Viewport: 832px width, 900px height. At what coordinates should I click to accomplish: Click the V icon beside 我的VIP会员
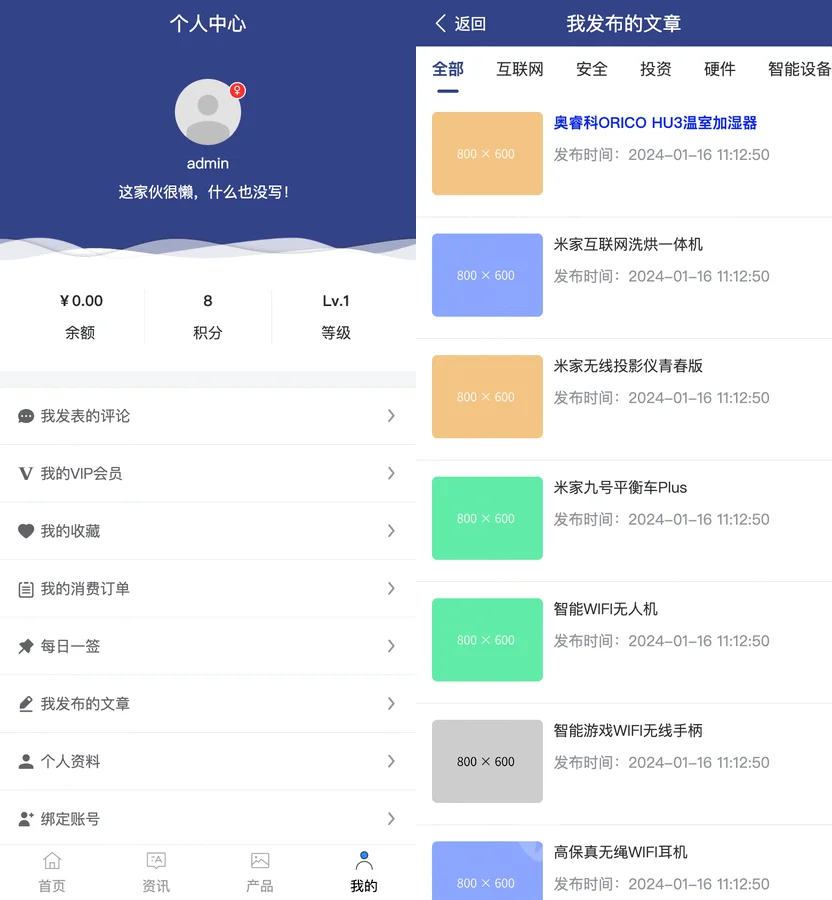coord(26,474)
